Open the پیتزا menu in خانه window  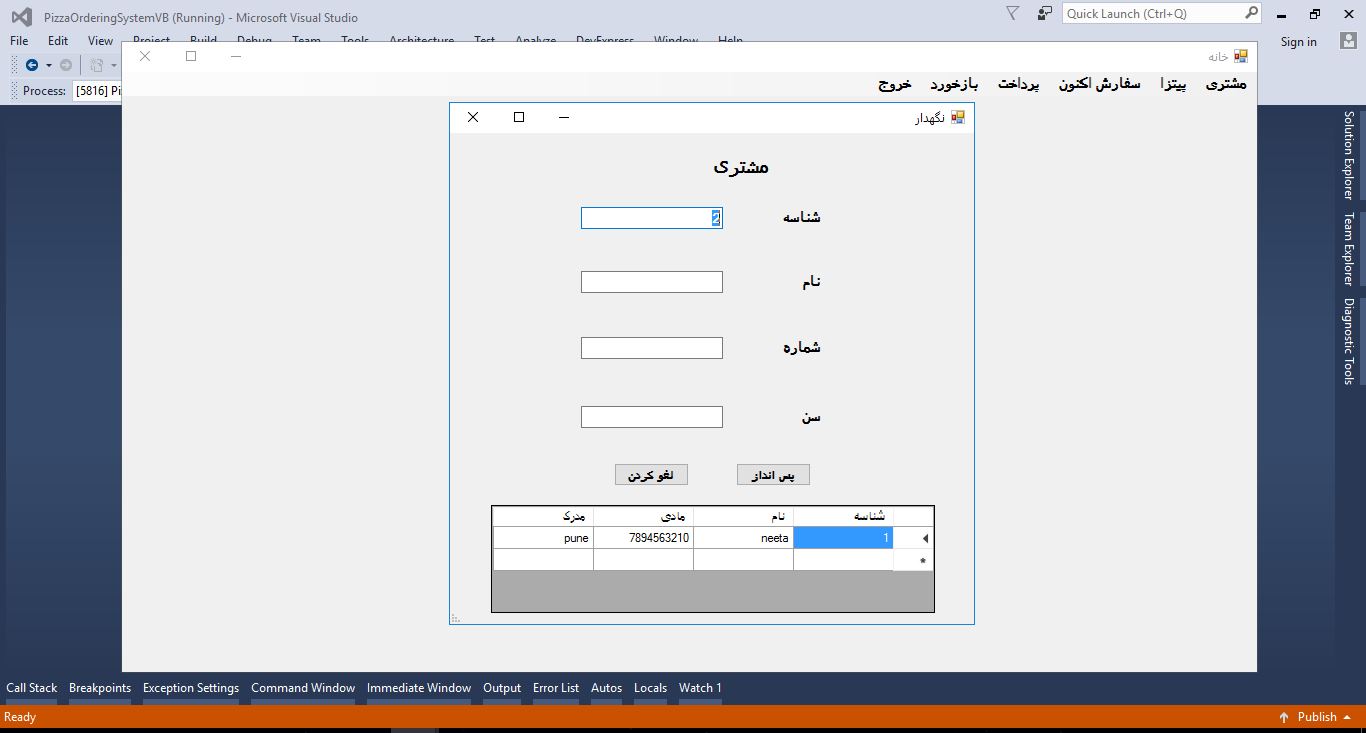(1173, 84)
